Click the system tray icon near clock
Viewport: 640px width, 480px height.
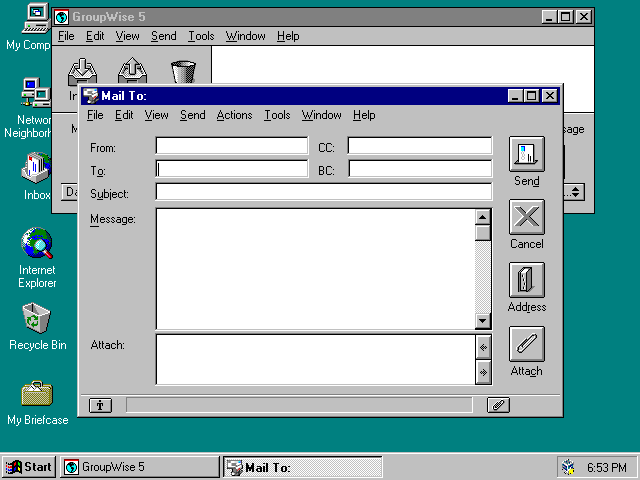coord(568,467)
